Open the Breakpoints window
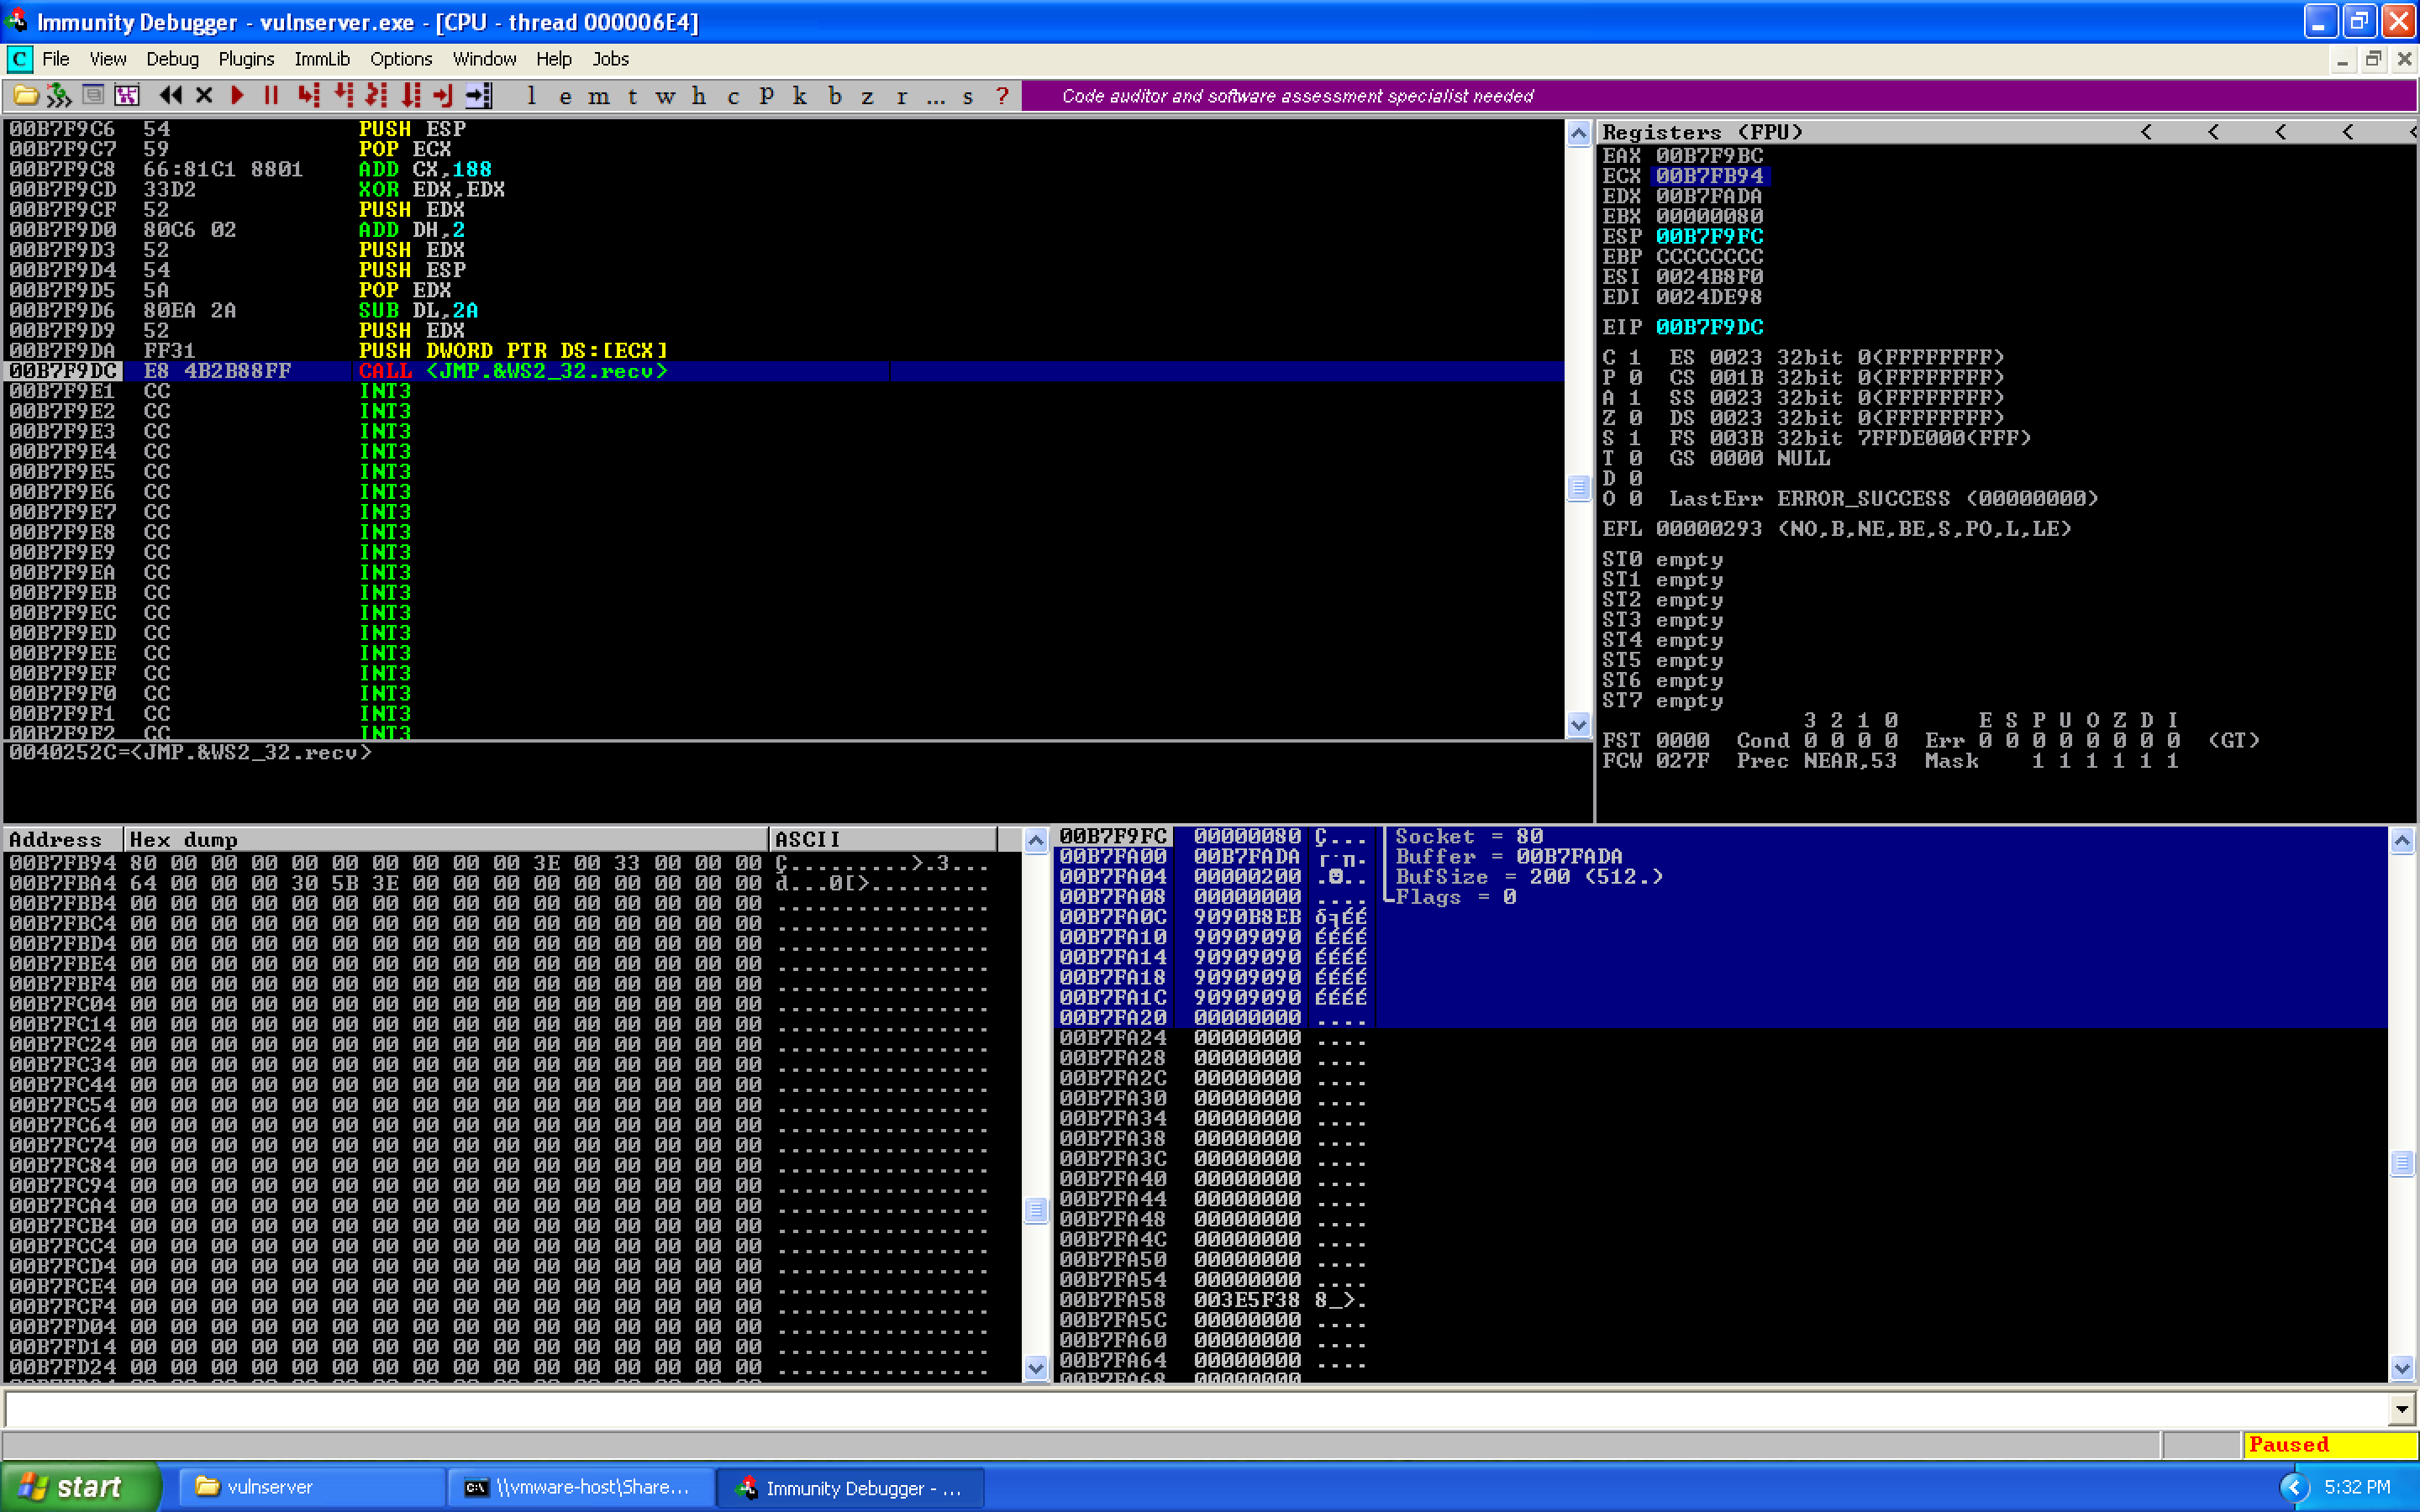Screen dimensions: 2420x1512 point(833,96)
